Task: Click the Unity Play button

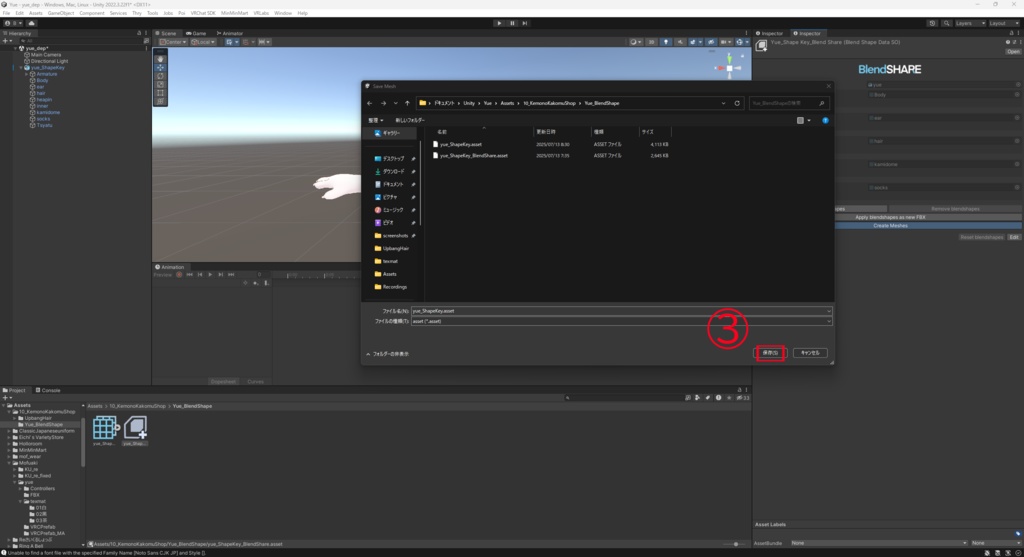Action: 500,23
